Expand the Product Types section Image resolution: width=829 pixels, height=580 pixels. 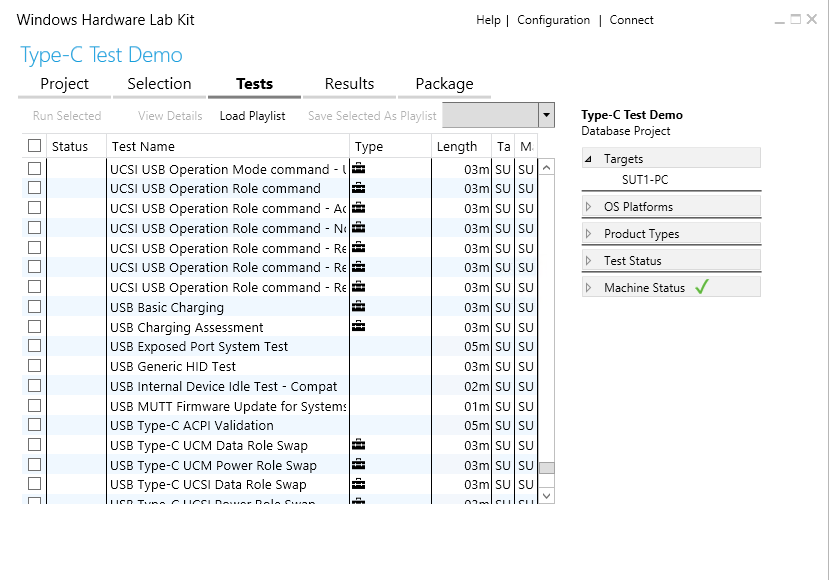tap(588, 234)
